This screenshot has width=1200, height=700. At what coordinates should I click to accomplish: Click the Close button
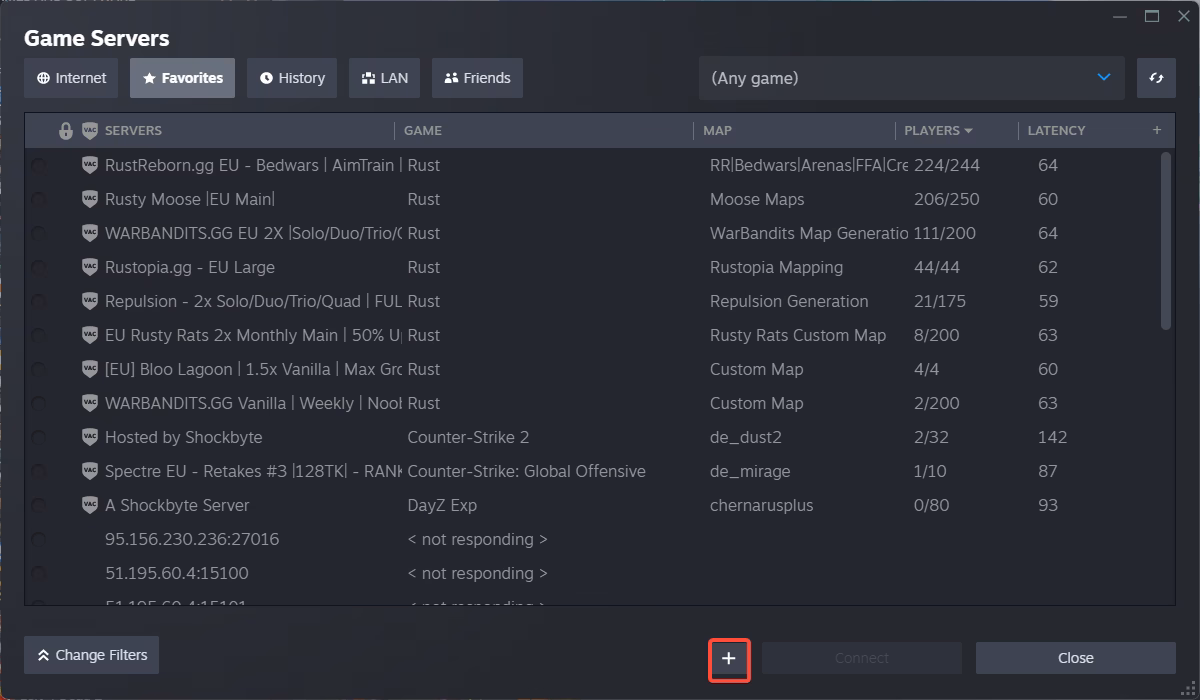1076,658
